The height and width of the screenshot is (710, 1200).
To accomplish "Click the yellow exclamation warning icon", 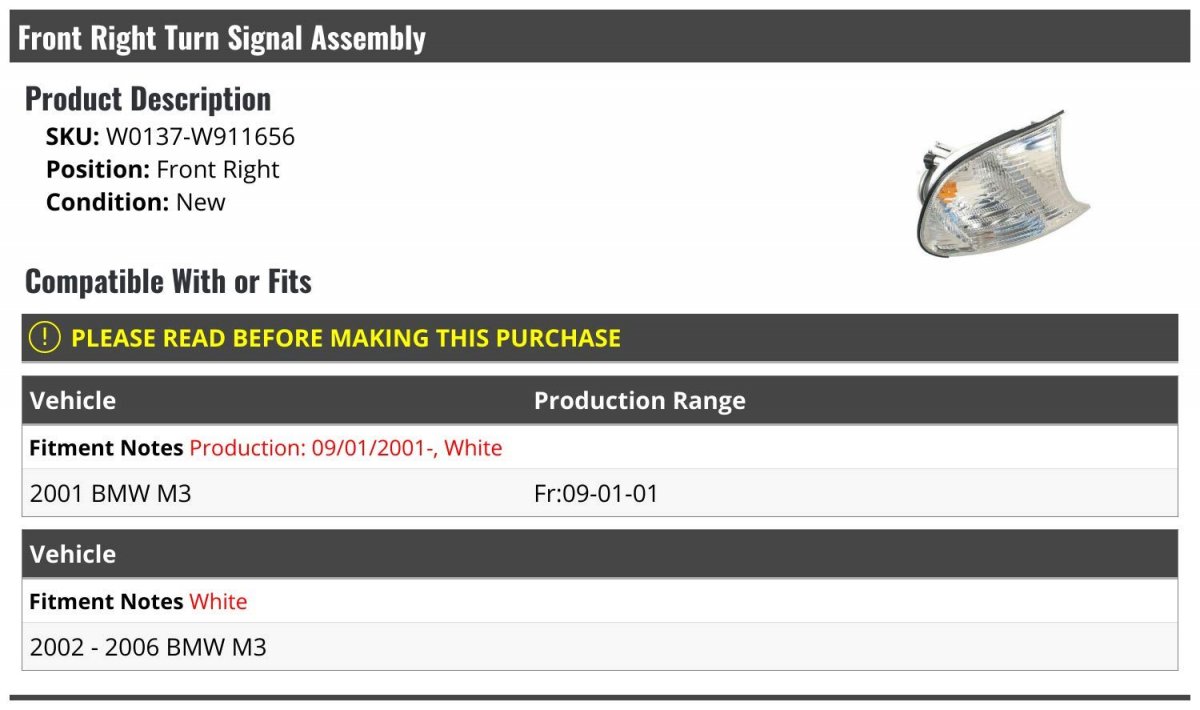I will click(45, 338).
